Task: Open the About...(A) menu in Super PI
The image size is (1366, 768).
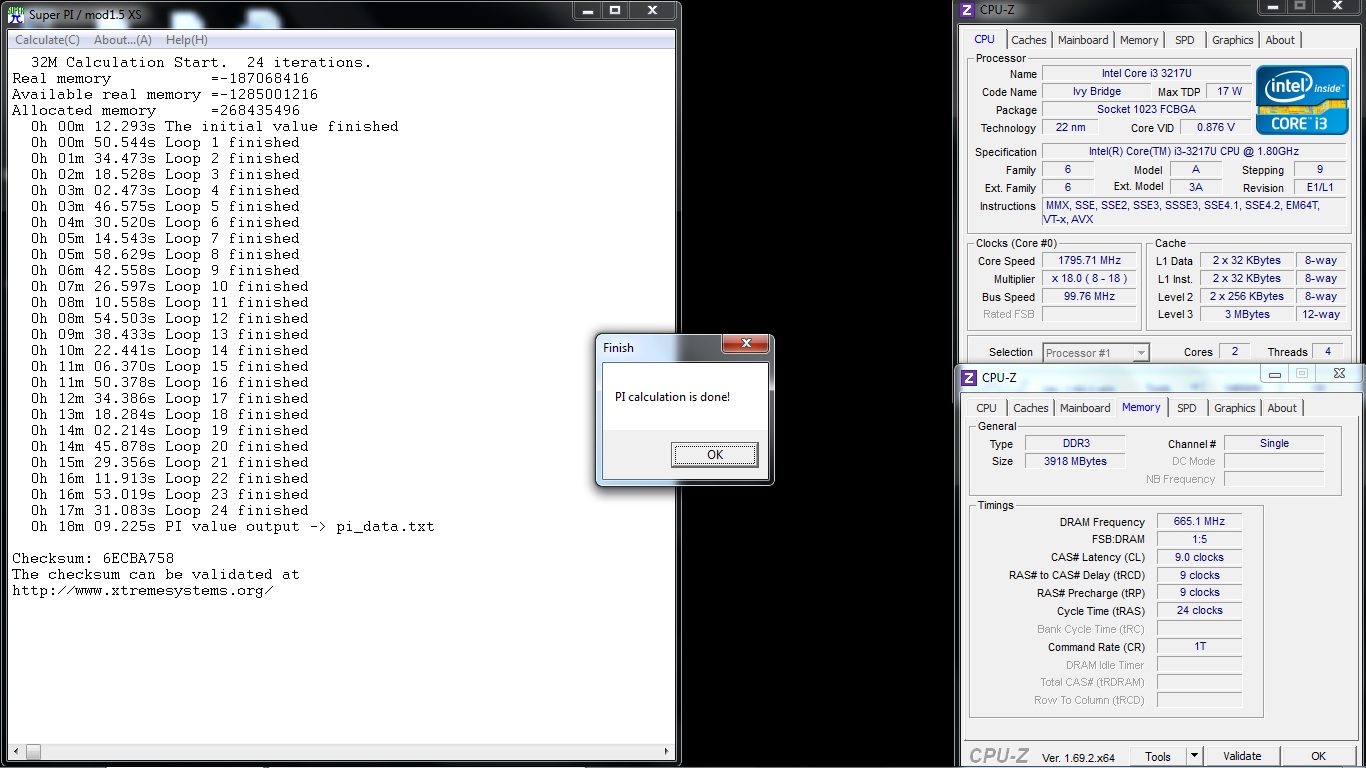Action: point(123,40)
